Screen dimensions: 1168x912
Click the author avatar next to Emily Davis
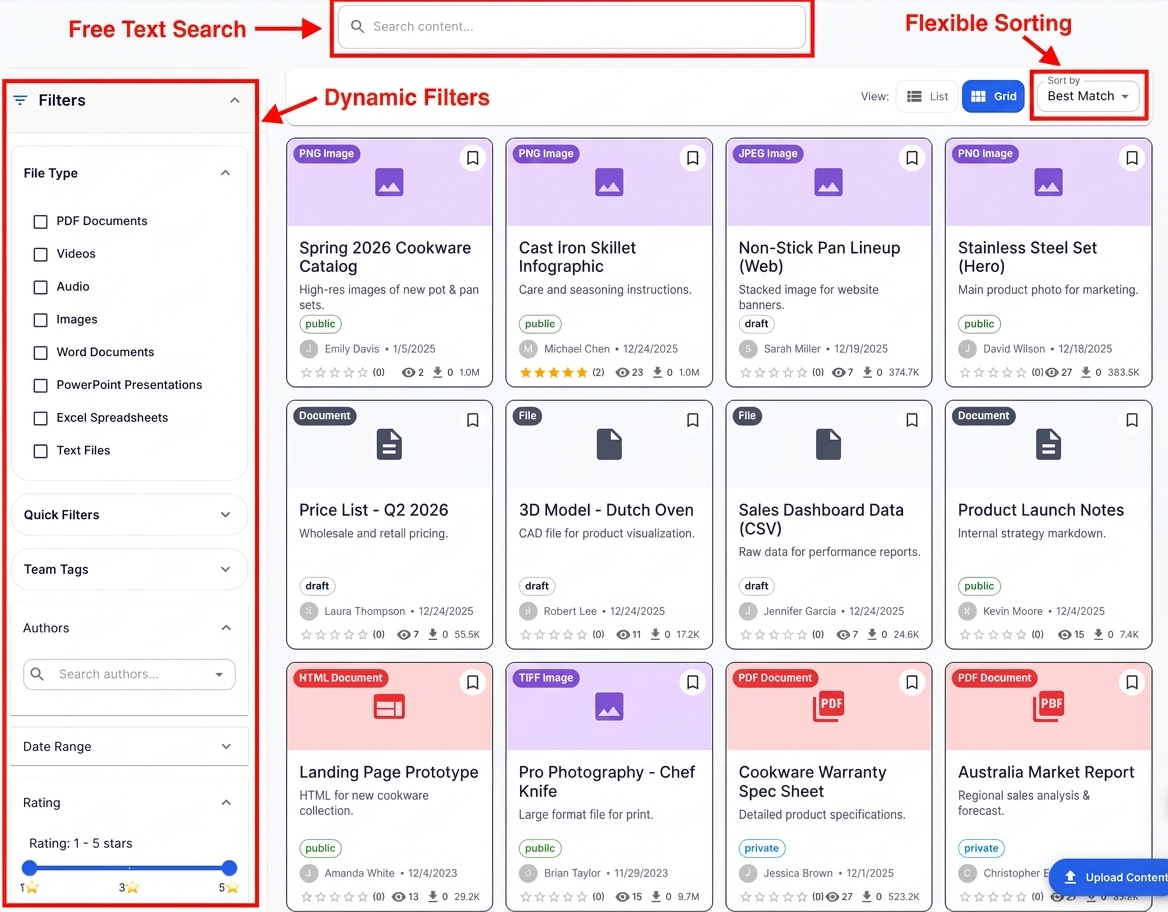click(309, 348)
